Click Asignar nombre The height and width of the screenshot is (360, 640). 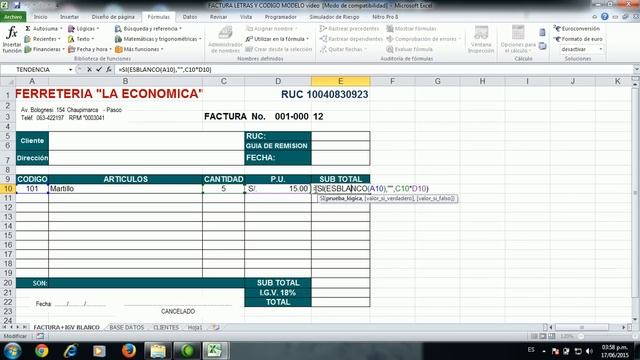tap(272, 29)
